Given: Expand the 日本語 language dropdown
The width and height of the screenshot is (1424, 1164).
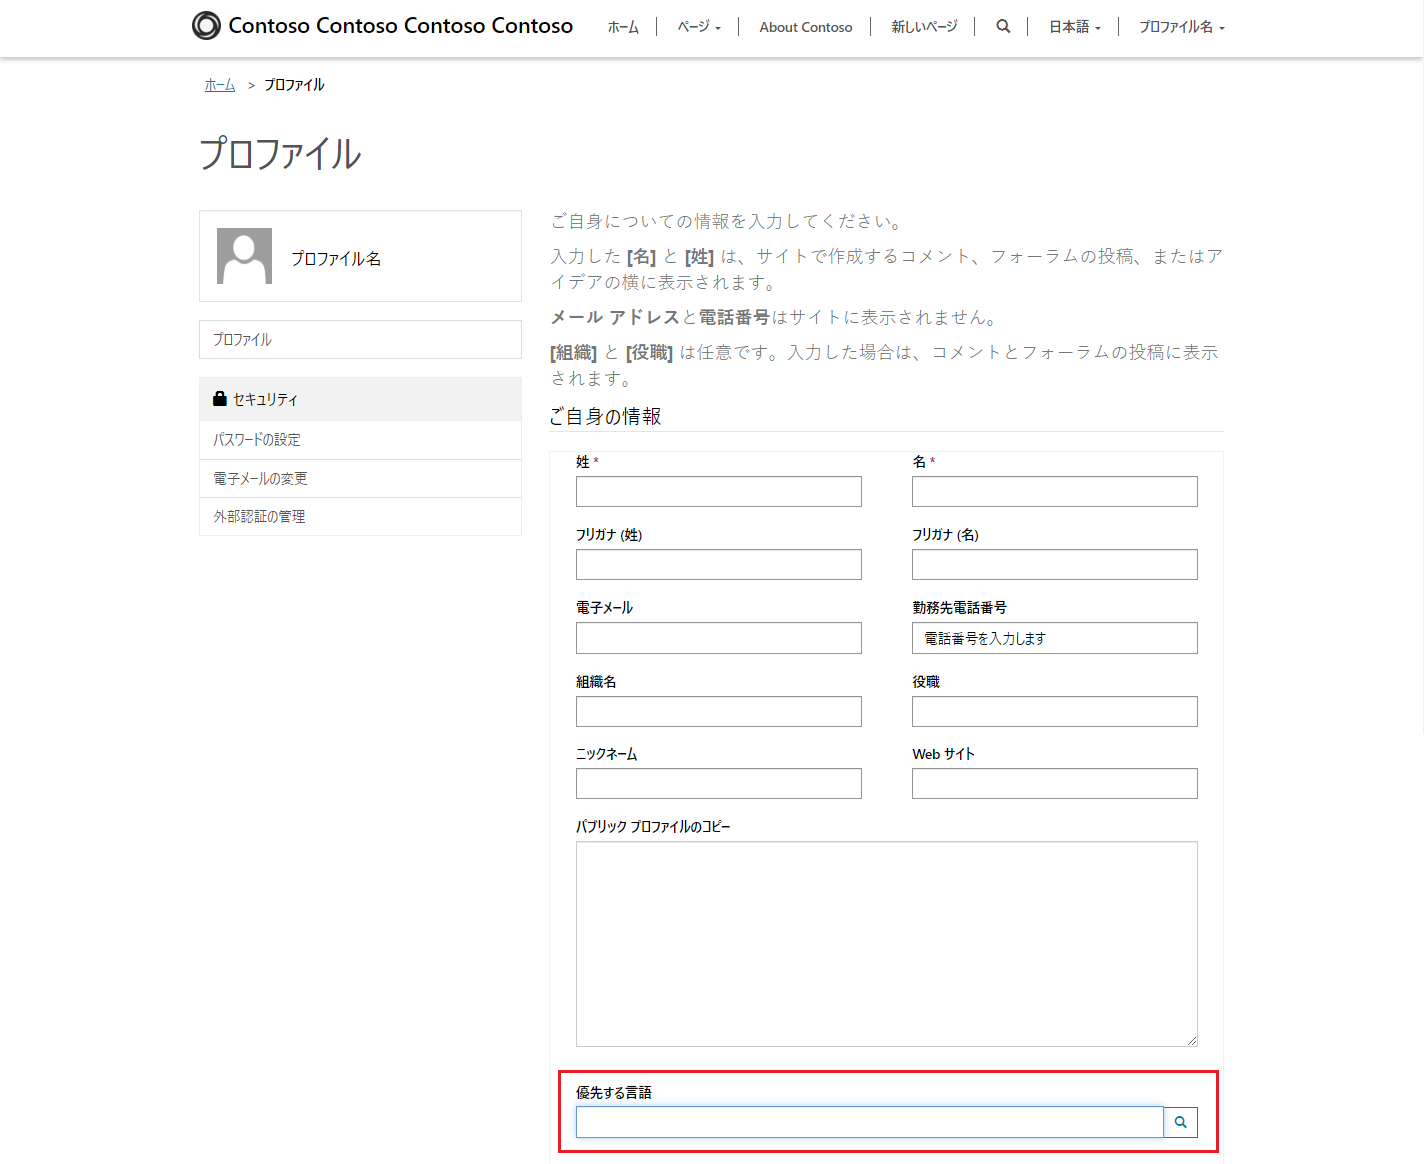Looking at the screenshot, I should point(1075,27).
